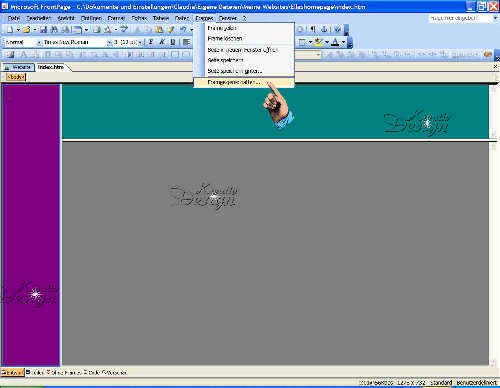This screenshot has height=388, width=500.
Task: Open the Bearbeiten menu
Action: click(x=39, y=18)
